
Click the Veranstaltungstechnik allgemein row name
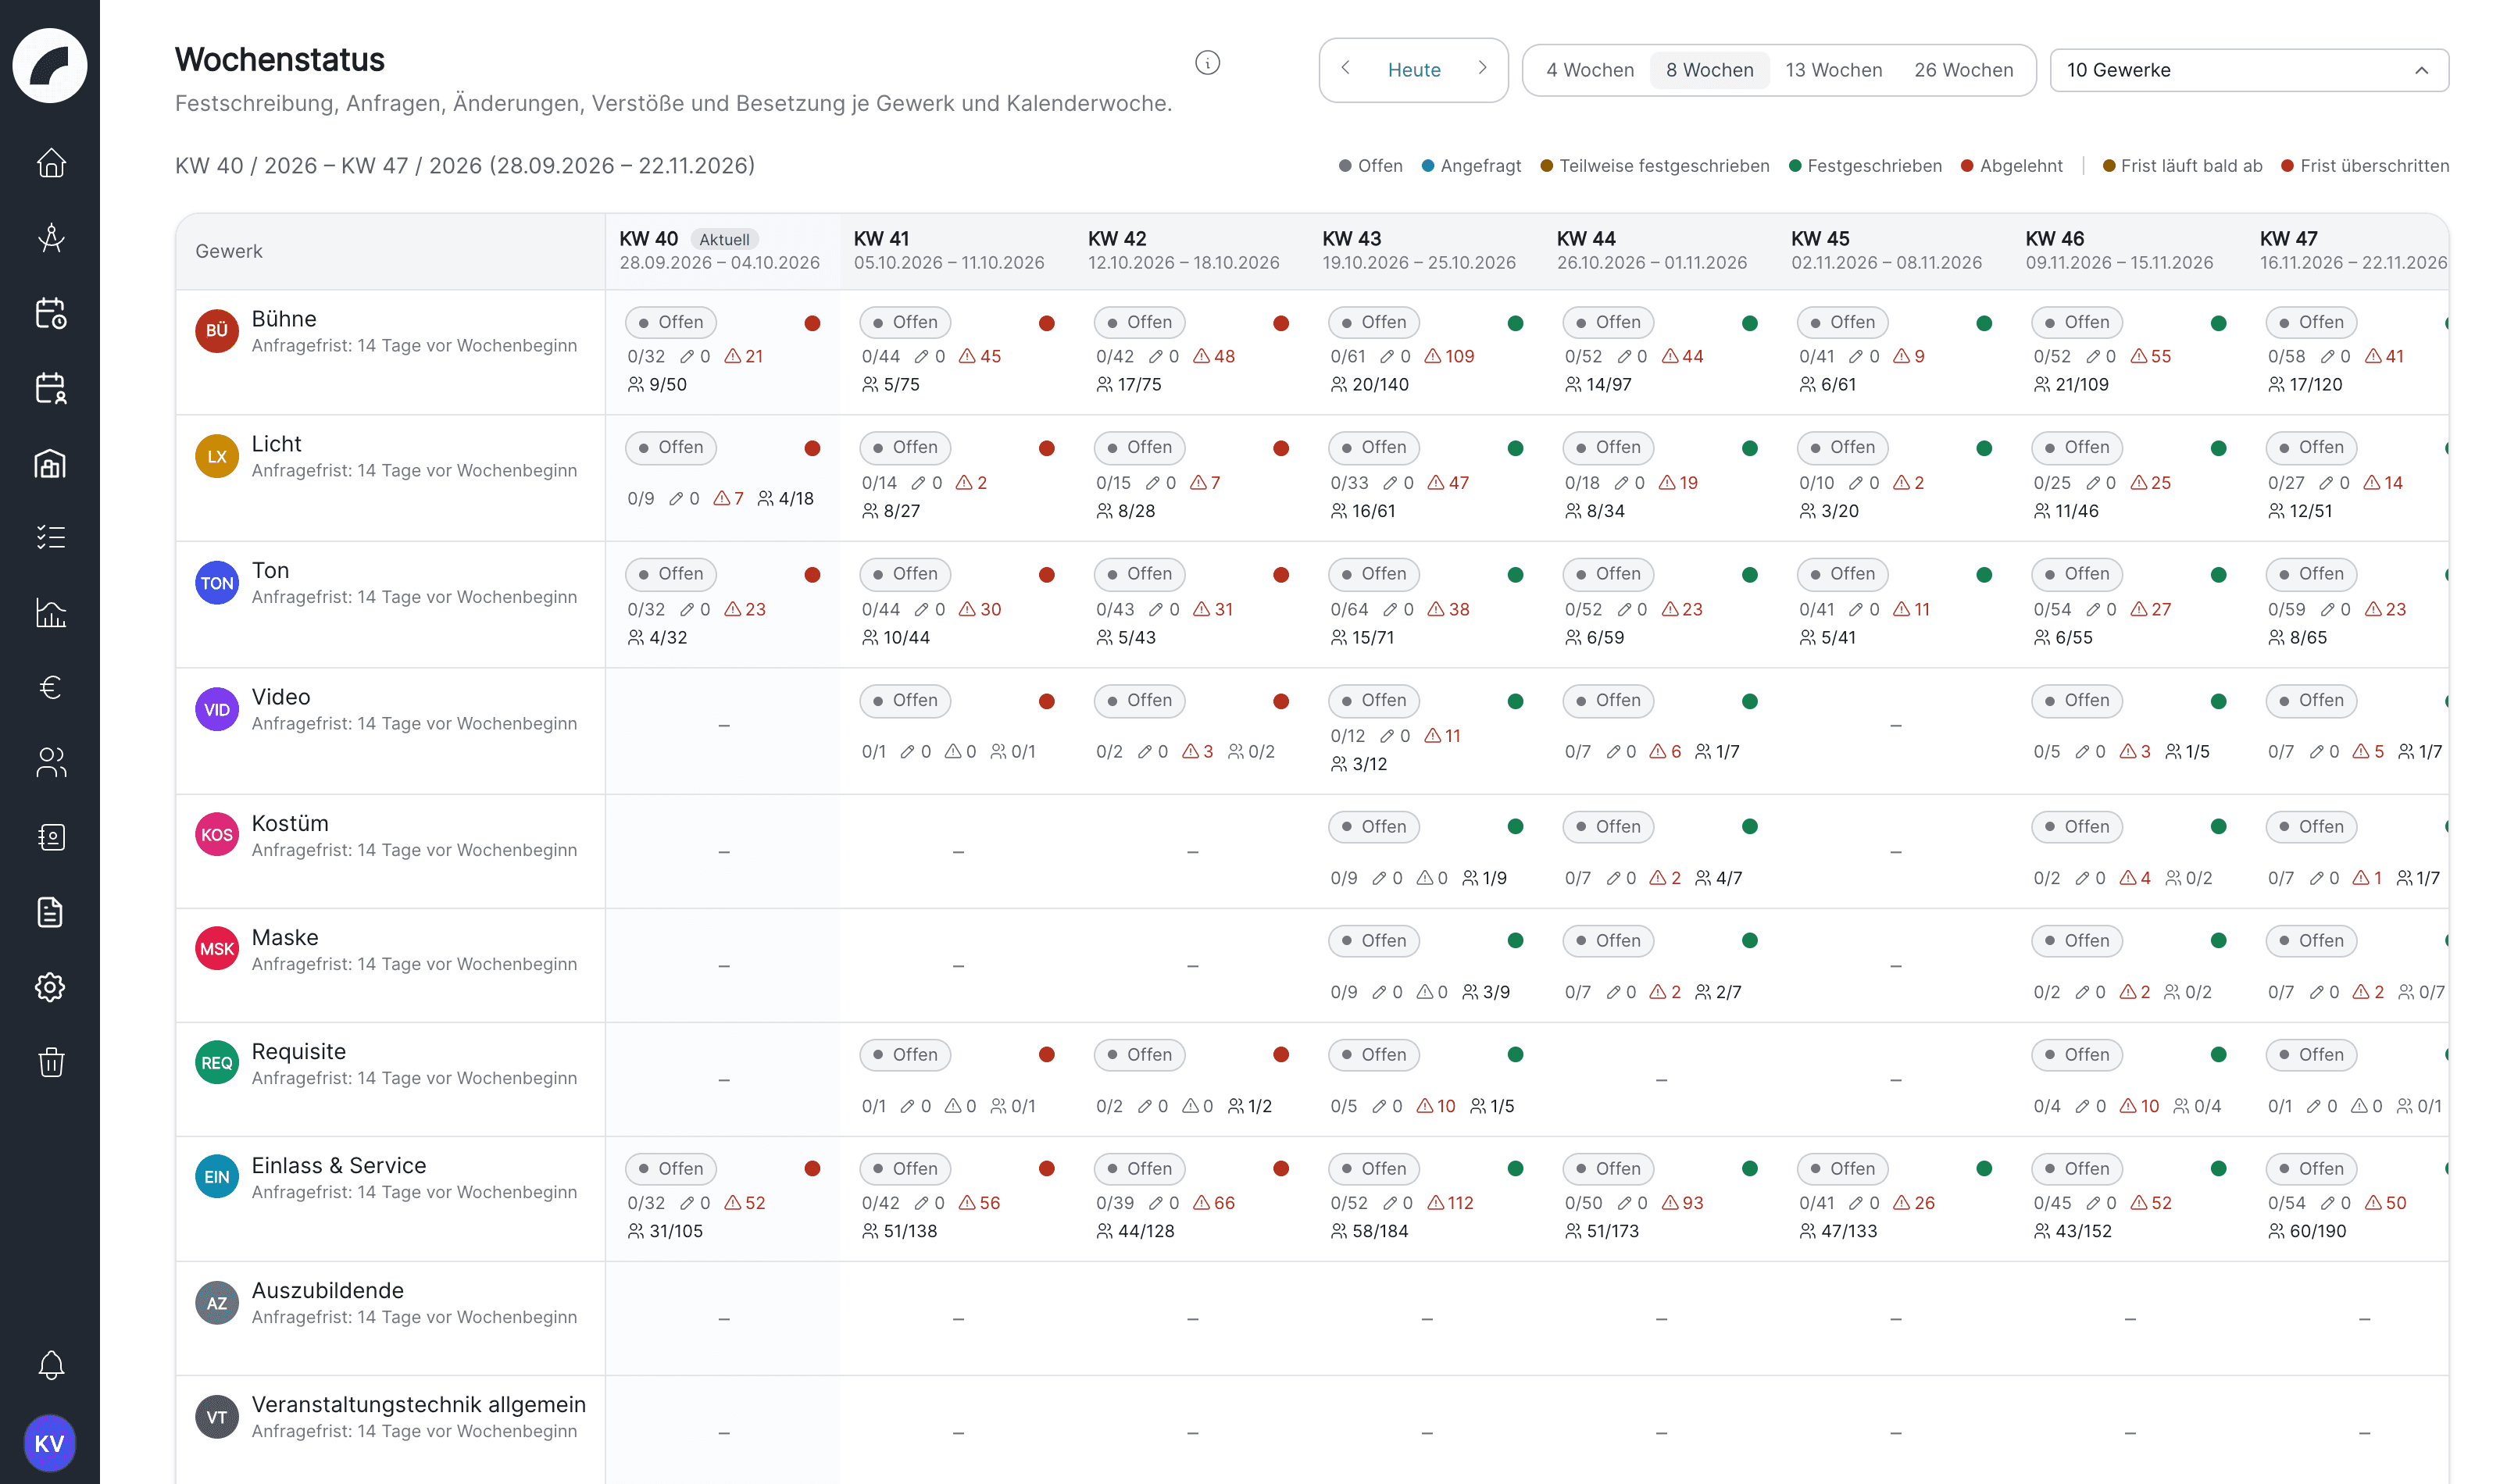point(418,1404)
